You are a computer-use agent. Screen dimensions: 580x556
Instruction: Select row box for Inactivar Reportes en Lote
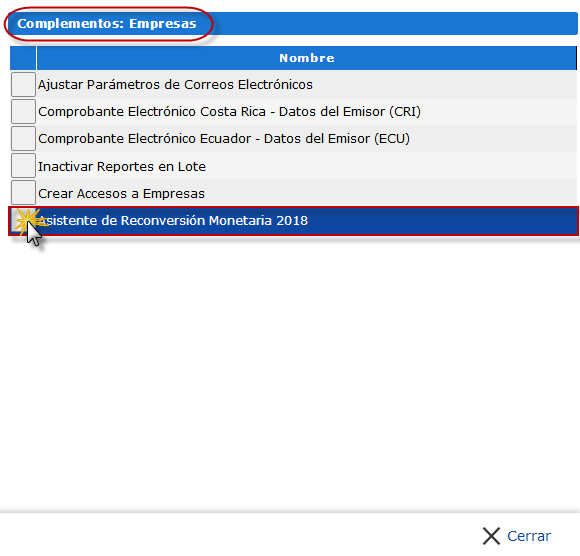coord(23,166)
